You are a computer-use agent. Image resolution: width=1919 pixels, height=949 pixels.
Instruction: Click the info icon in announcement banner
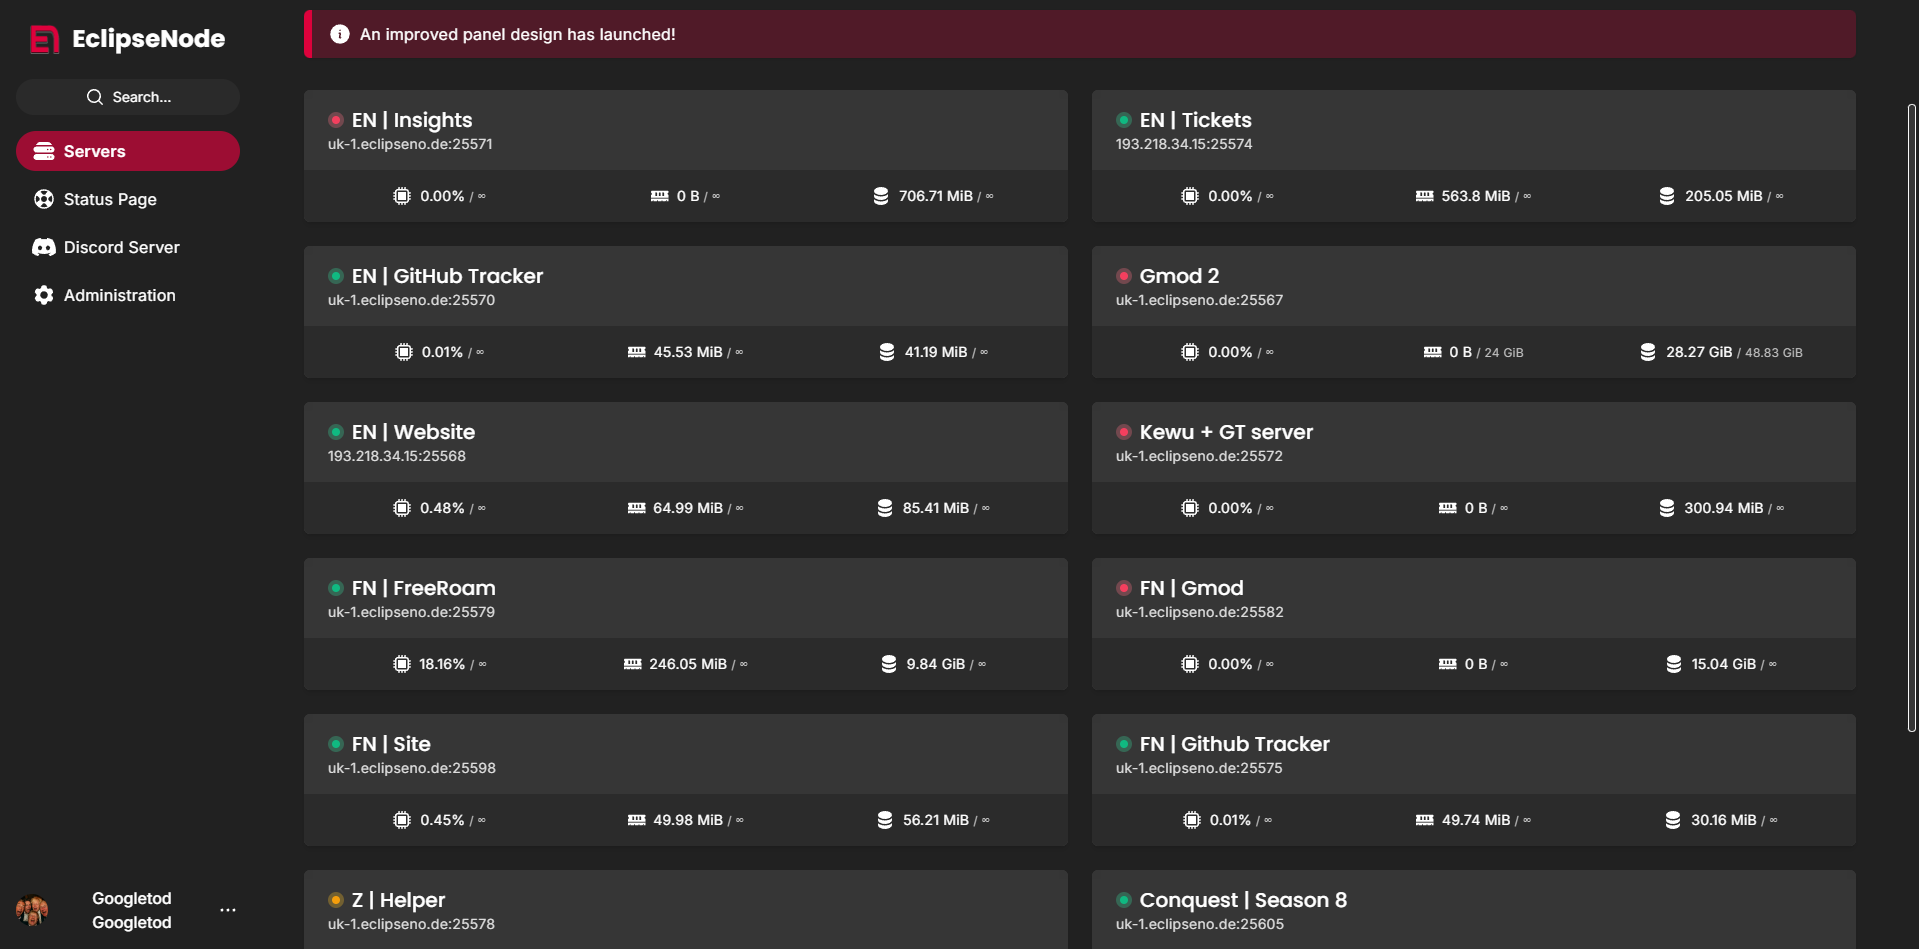pos(340,34)
